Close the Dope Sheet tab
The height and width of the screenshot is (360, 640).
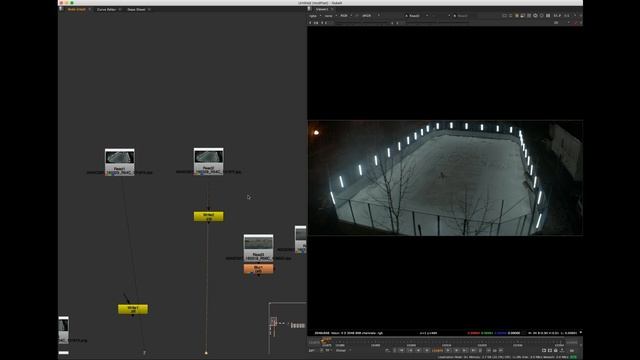[x=149, y=9]
